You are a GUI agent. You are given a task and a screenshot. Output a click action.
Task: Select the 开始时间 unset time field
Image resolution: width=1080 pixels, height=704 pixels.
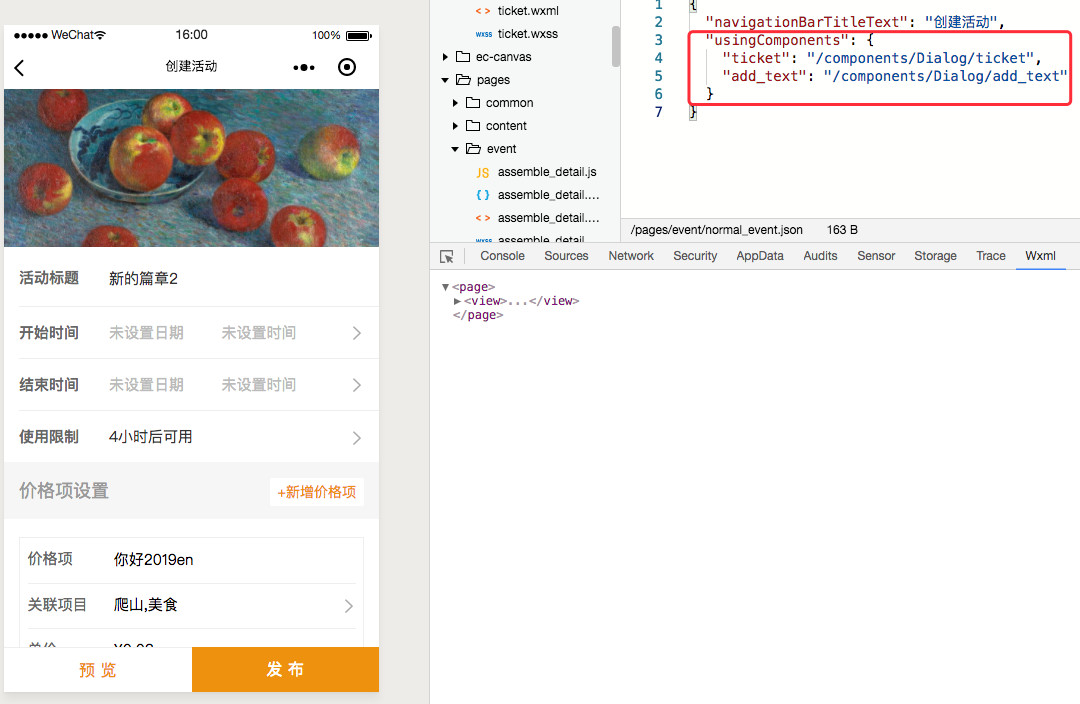[258, 333]
